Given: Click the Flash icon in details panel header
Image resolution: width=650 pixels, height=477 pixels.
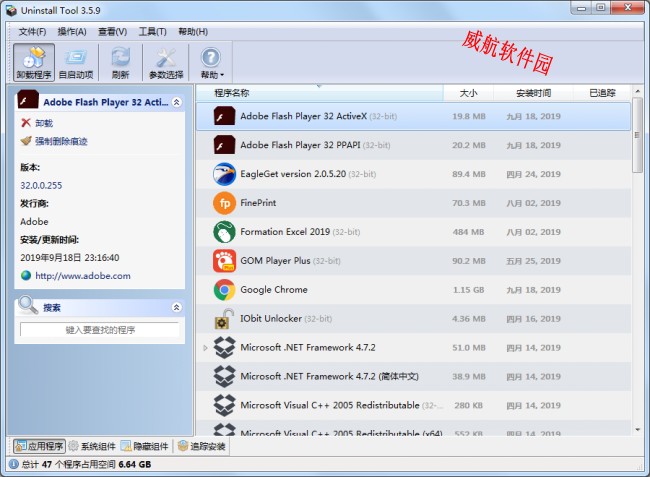Looking at the screenshot, I should (x=28, y=101).
